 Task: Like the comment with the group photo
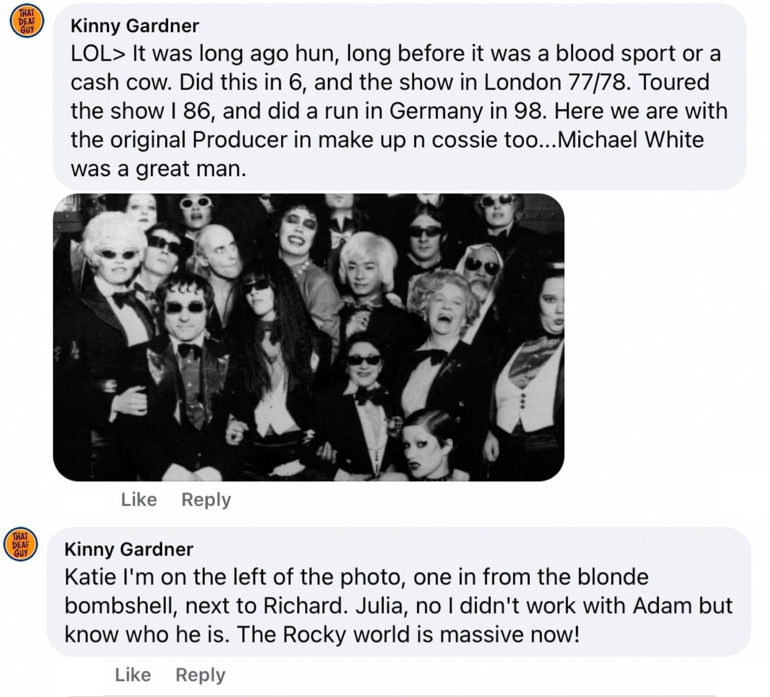(139, 500)
